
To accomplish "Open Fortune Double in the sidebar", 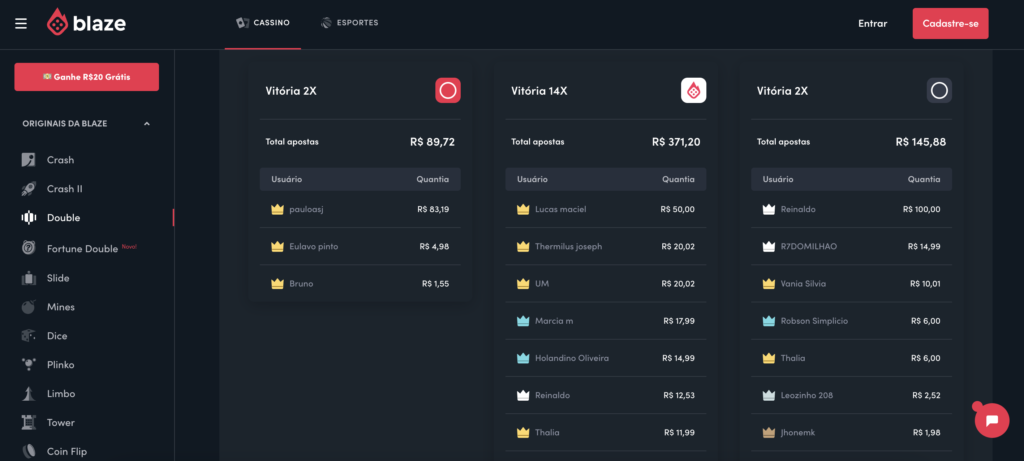I will [81, 248].
